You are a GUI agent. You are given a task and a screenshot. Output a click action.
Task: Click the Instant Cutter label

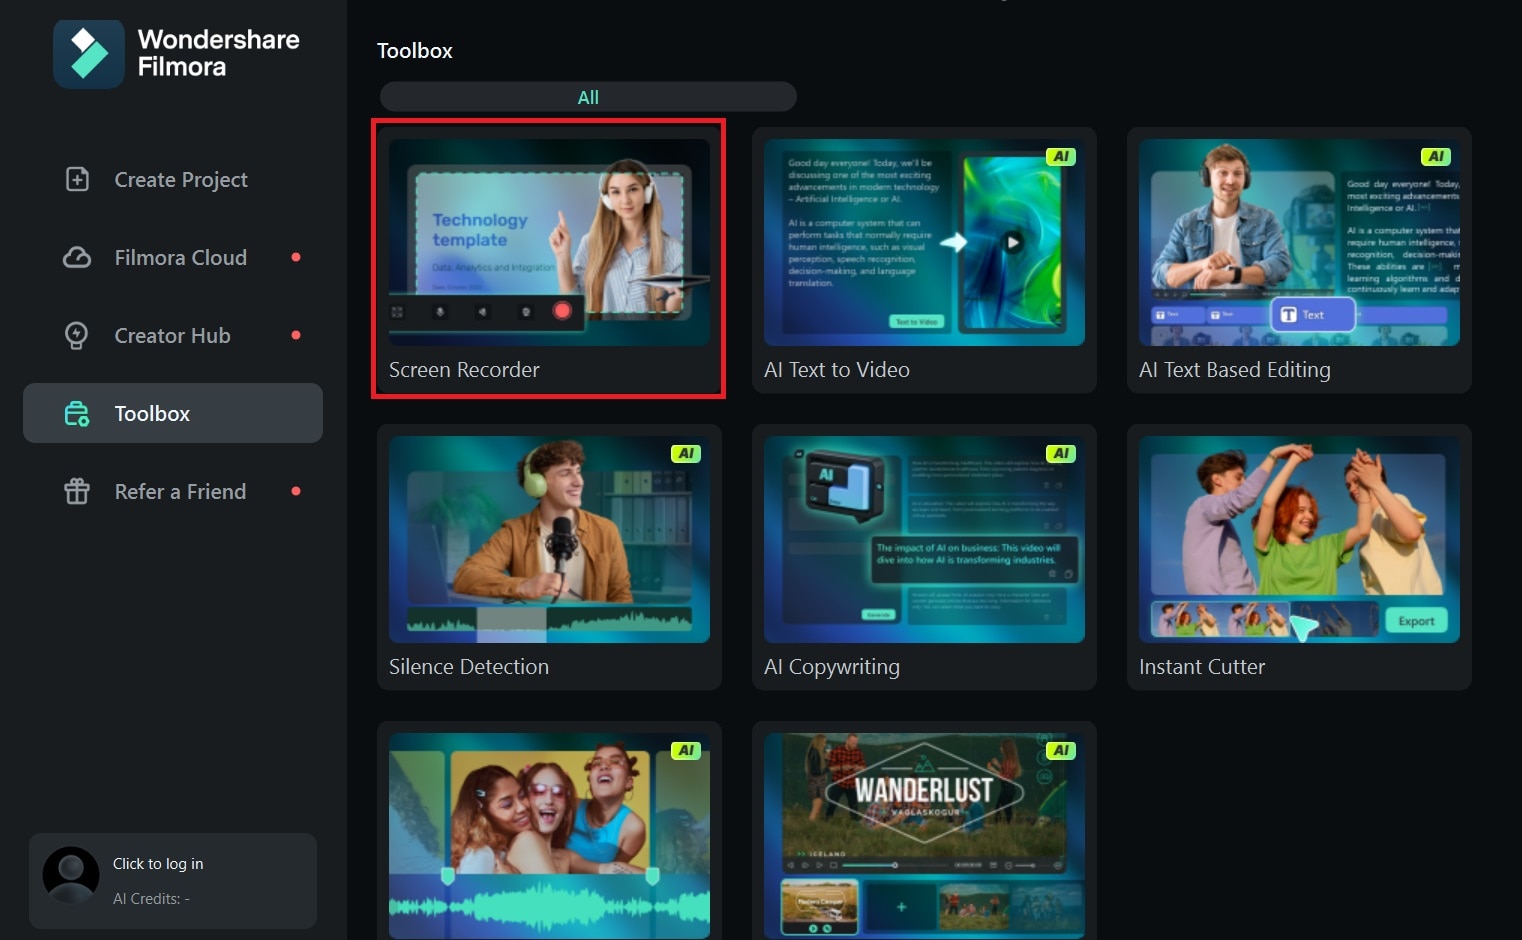coord(1202,667)
